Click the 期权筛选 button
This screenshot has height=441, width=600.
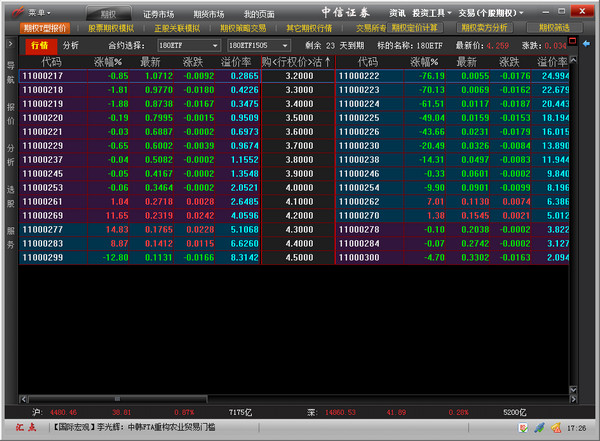tap(557, 28)
